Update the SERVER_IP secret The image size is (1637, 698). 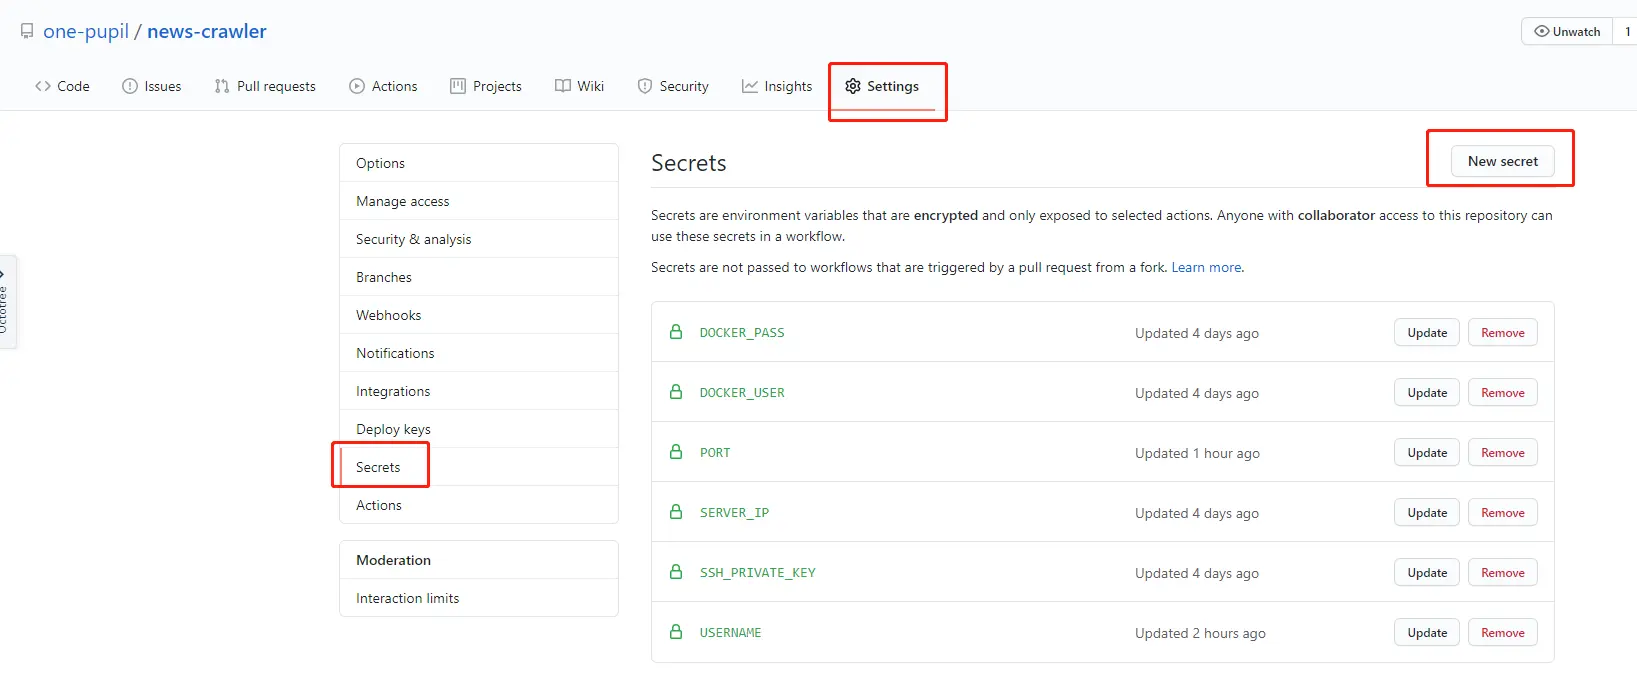[1427, 513]
